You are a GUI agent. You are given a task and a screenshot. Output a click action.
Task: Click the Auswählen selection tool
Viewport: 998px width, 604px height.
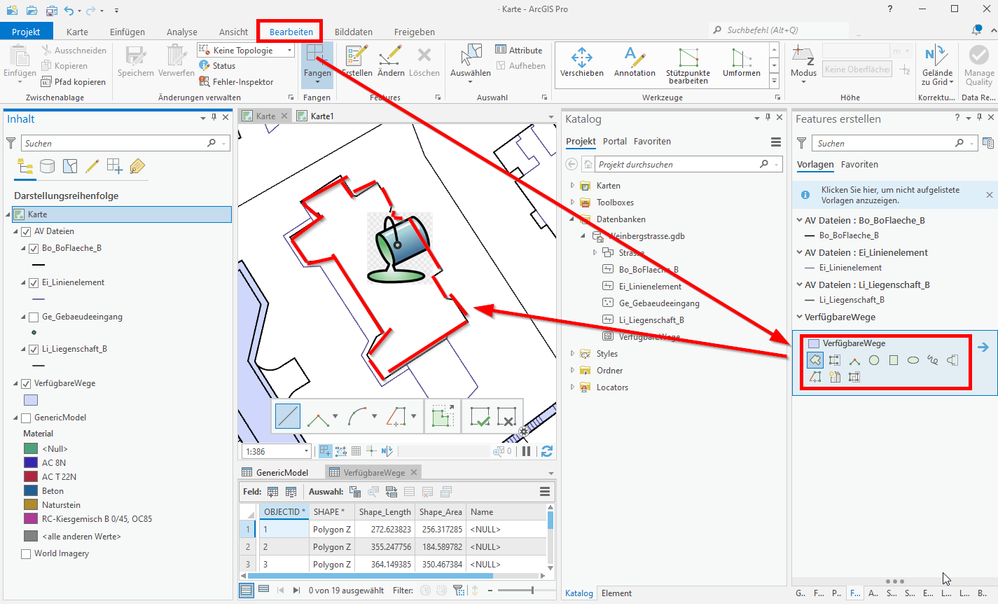pyautogui.click(x=470, y=64)
